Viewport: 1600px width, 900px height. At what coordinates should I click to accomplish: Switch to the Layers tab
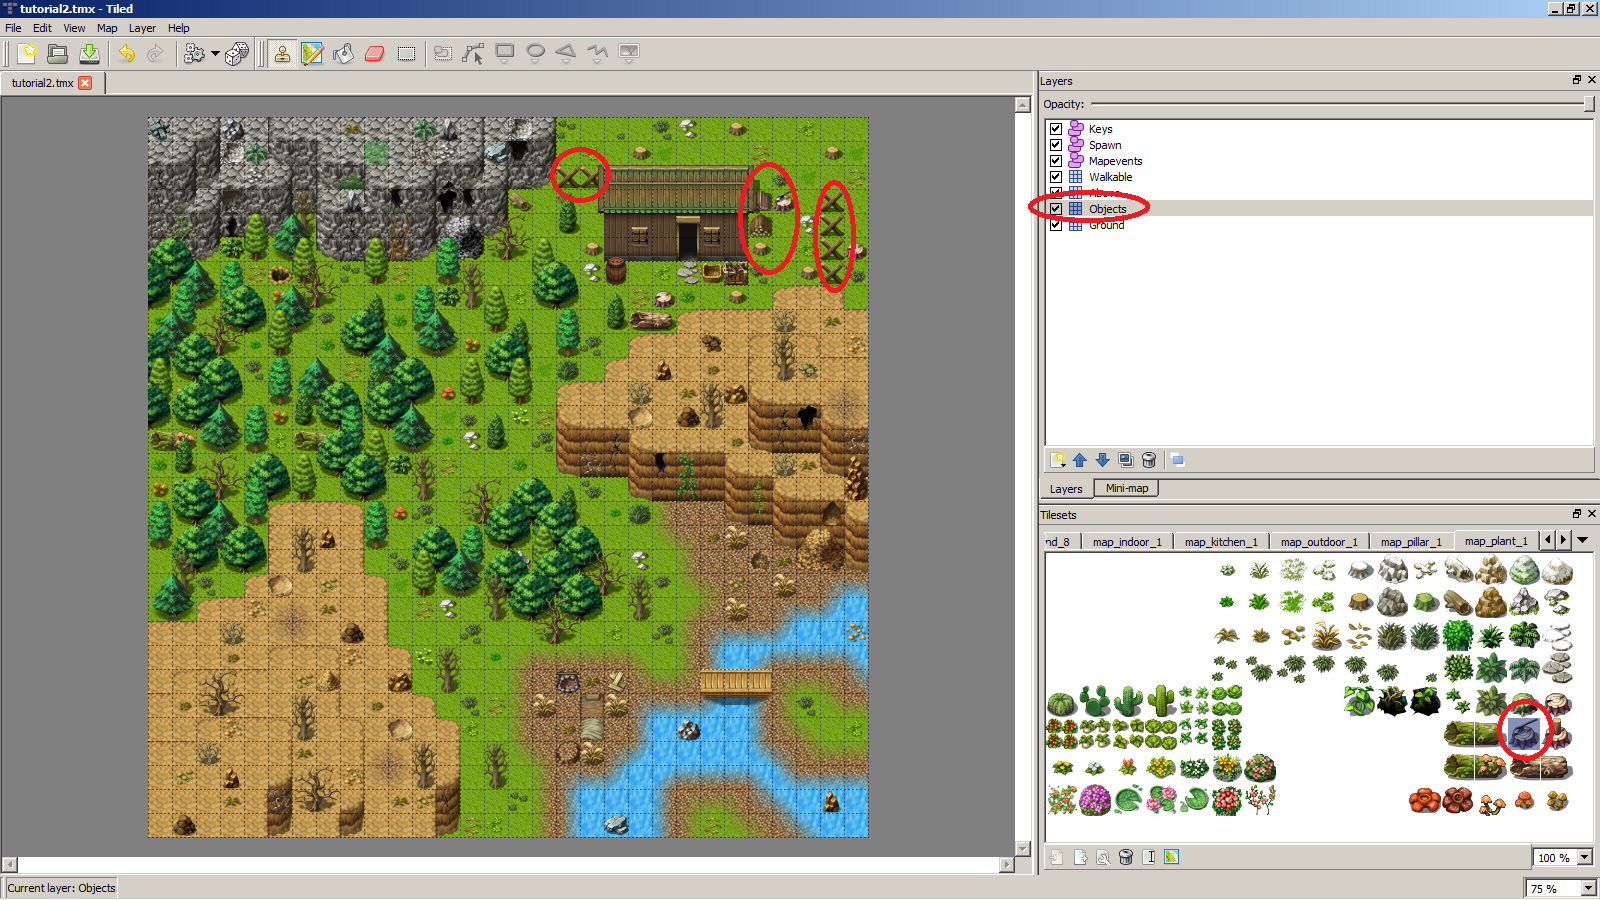coord(1066,489)
